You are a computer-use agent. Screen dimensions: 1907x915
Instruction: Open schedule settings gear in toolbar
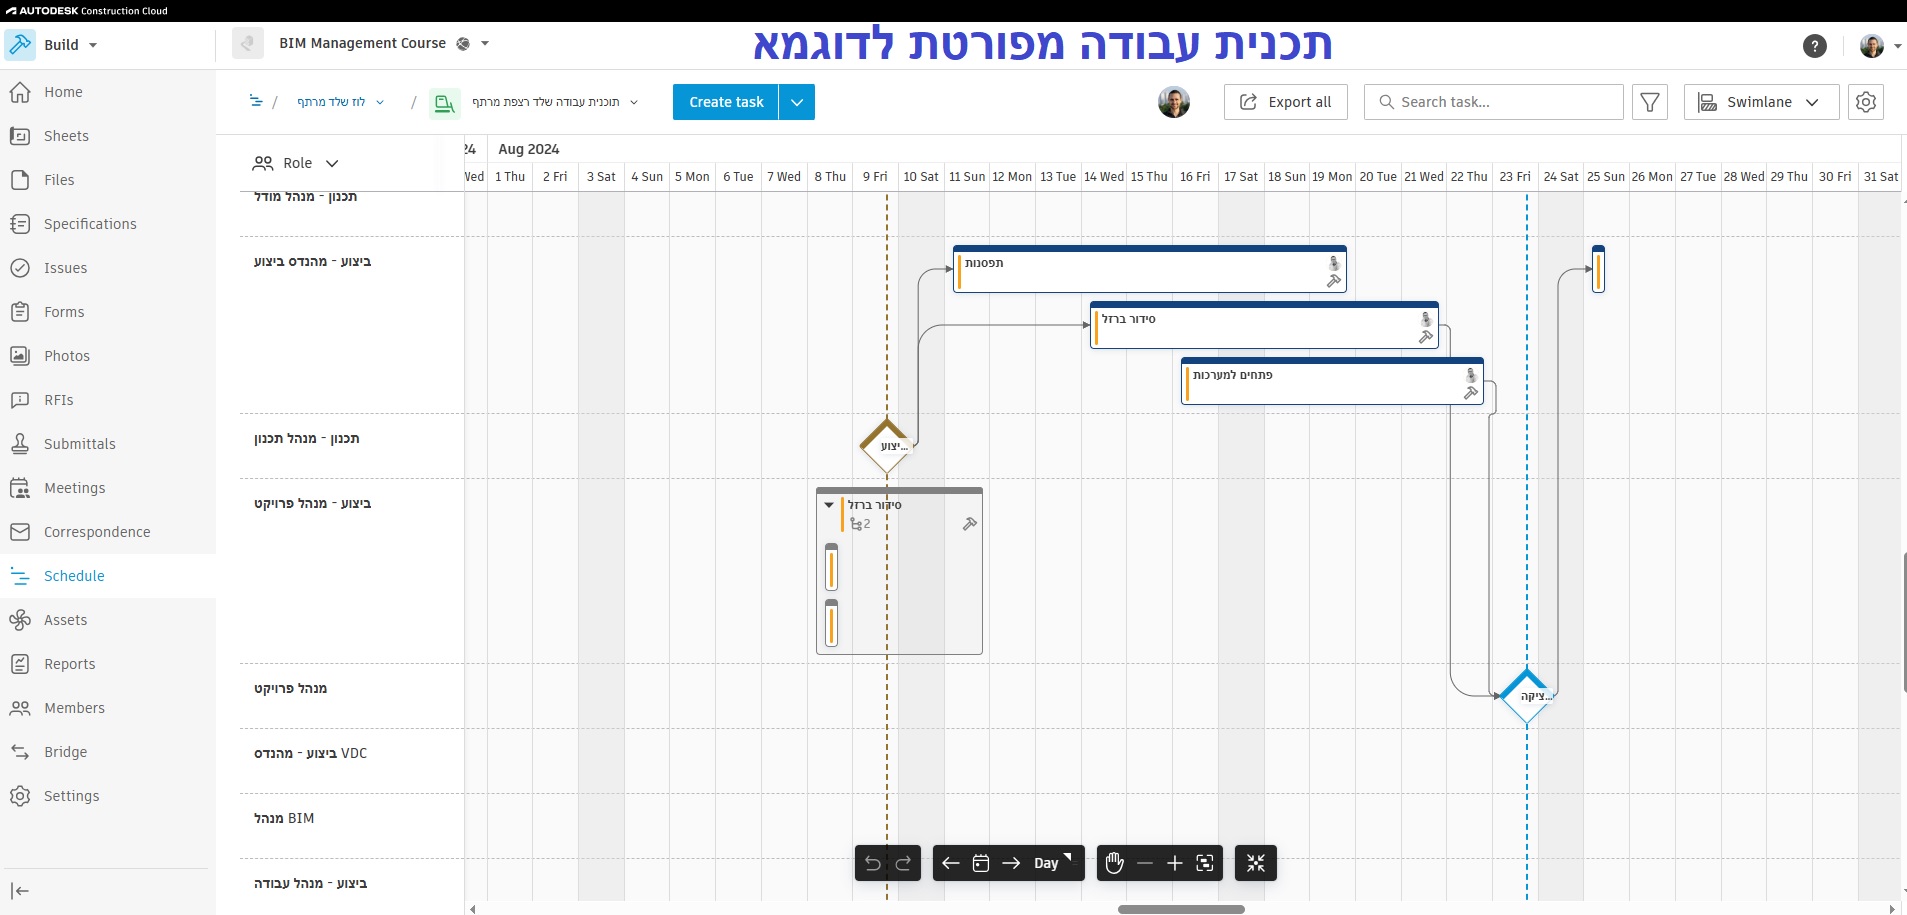coord(1866,102)
